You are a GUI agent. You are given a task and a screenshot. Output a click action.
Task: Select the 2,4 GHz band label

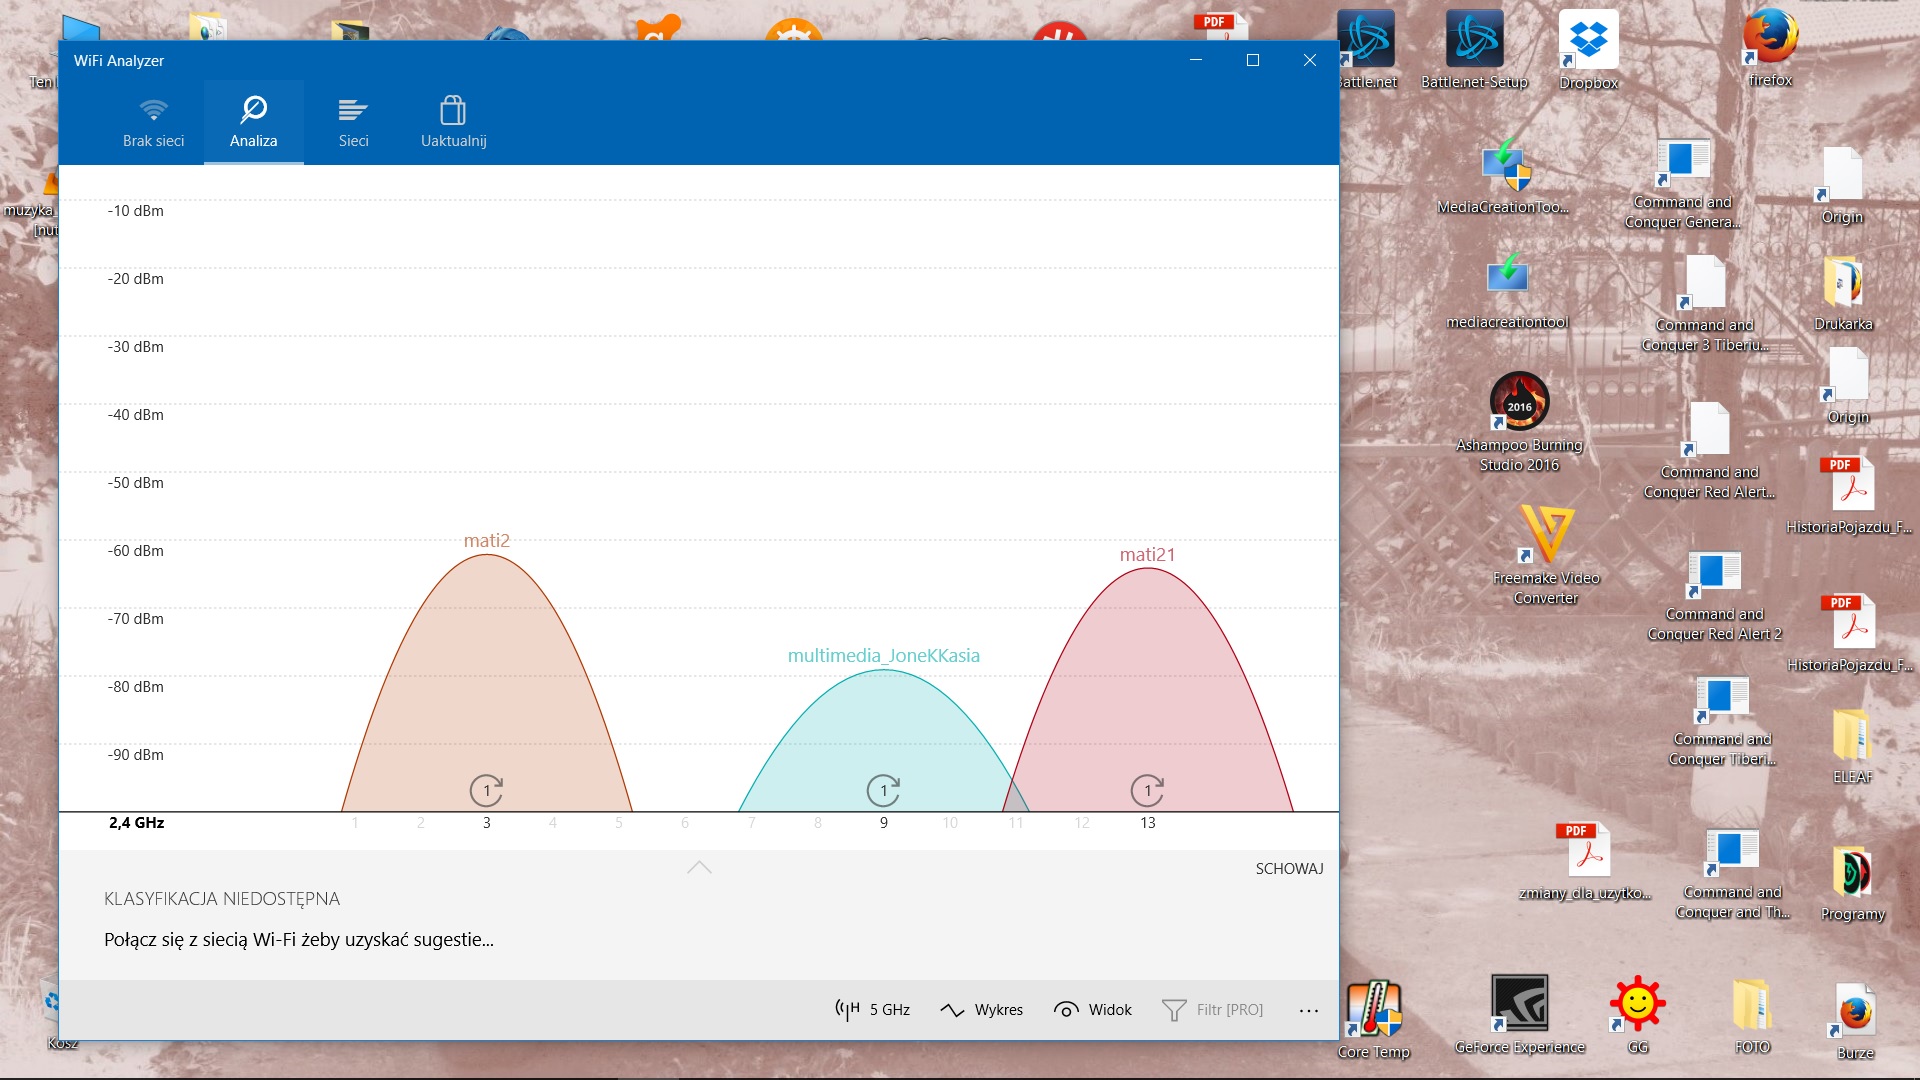pos(136,823)
